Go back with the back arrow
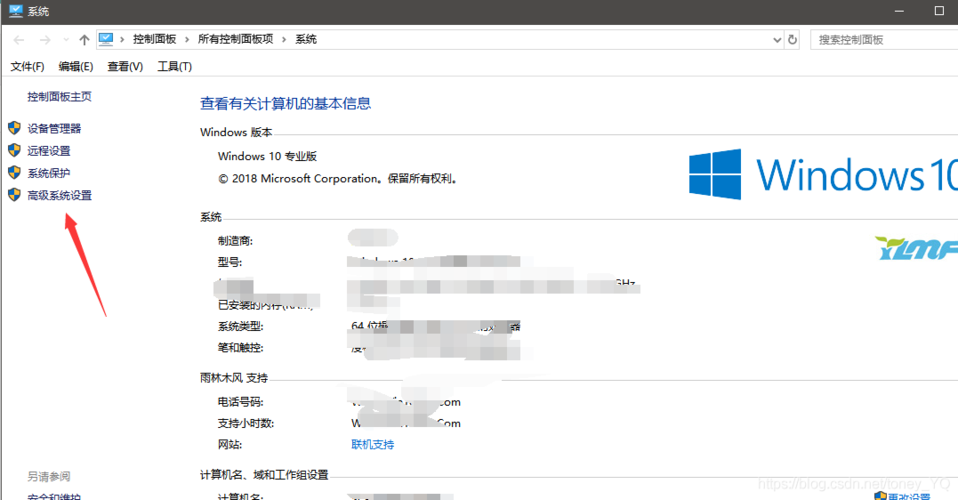This screenshot has width=958, height=500. pyautogui.click(x=19, y=40)
